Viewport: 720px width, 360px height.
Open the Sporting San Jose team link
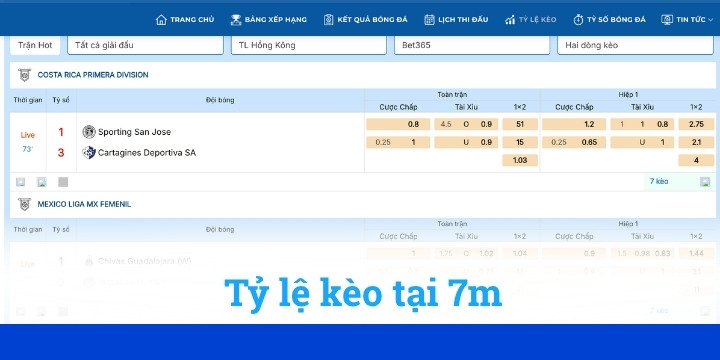pyautogui.click(x=134, y=132)
